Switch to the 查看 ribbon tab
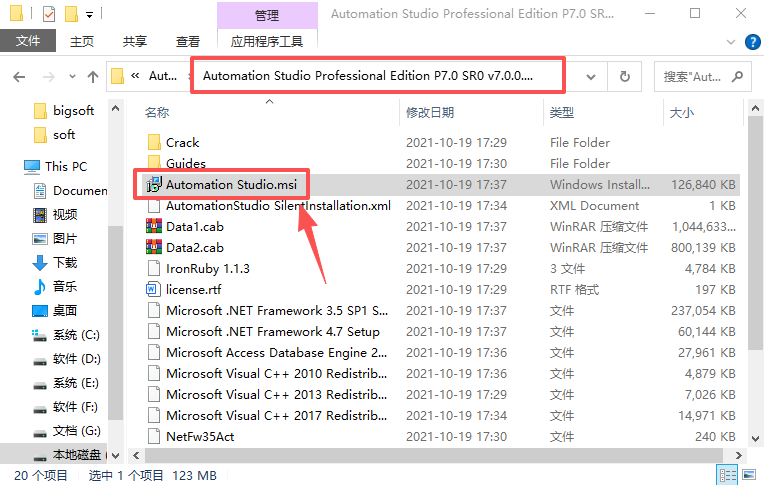Viewport: 764px width, 485px height. [x=187, y=41]
